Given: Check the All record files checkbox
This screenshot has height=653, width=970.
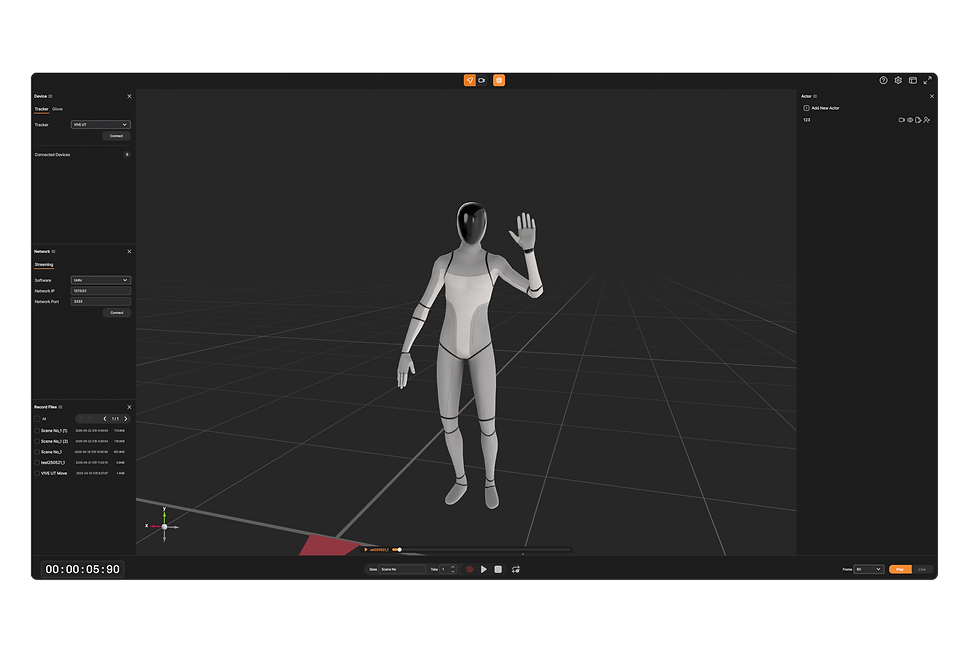Looking at the screenshot, I should click(x=37, y=419).
